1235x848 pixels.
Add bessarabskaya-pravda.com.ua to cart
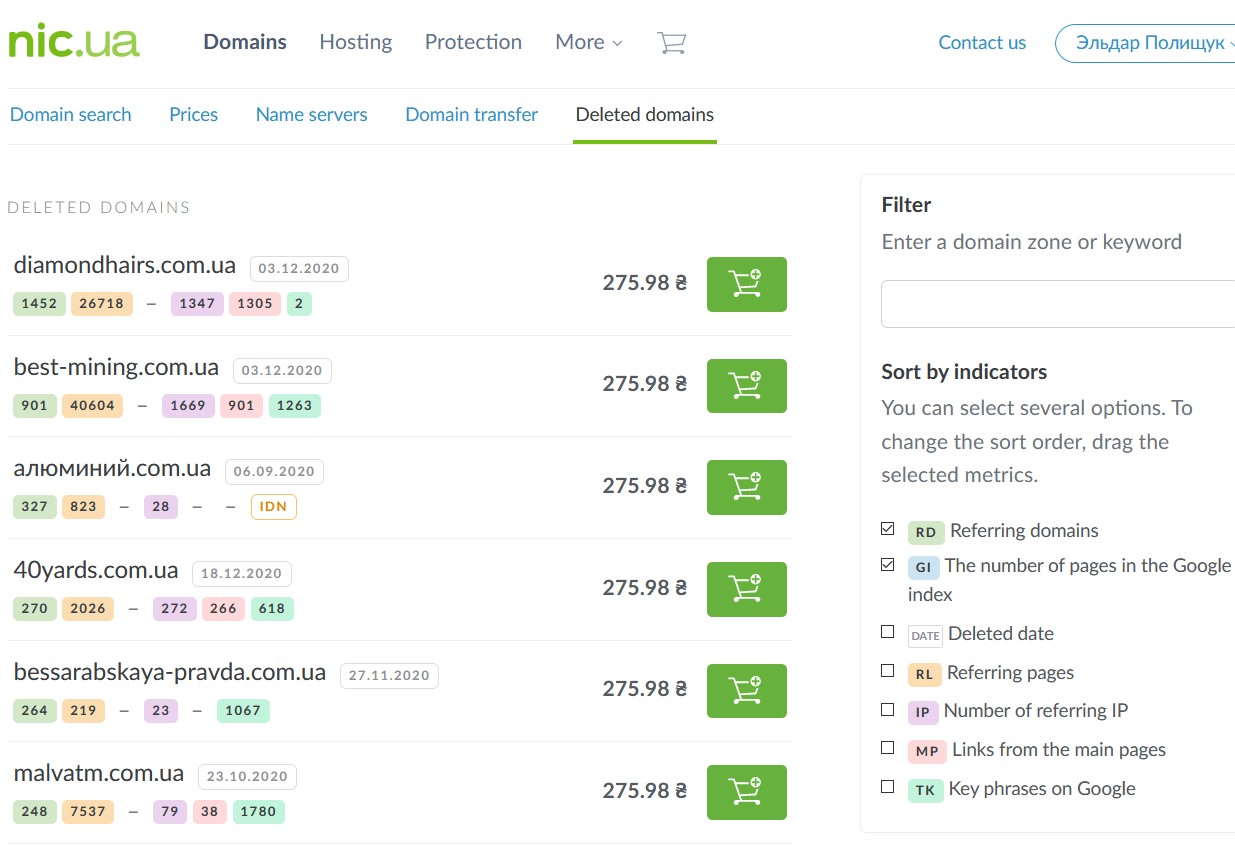coord(746,690)
